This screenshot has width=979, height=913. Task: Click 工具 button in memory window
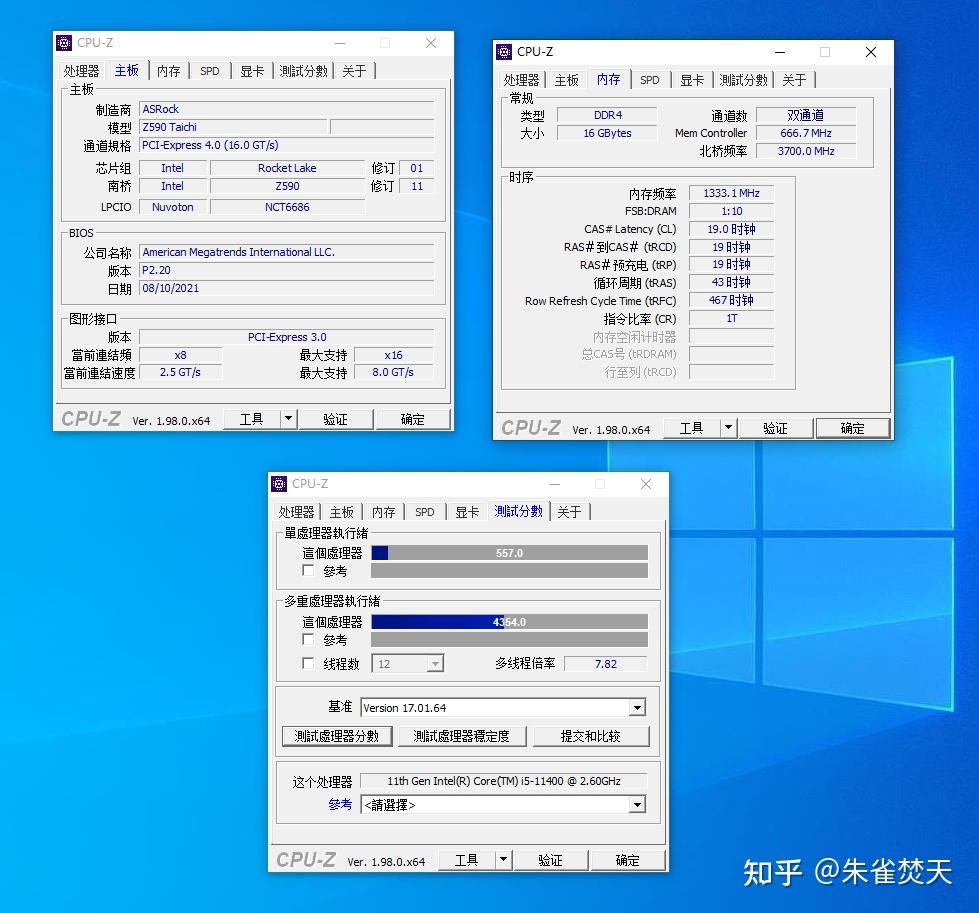click(x=692, y=428)
